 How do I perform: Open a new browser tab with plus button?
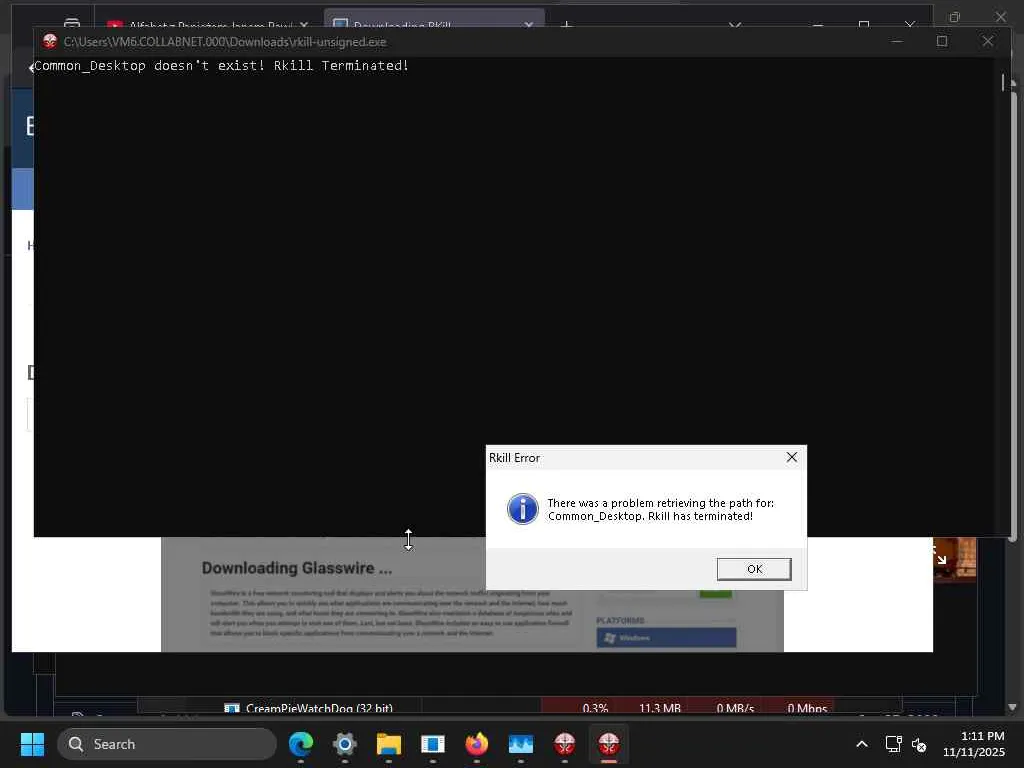coord(566,25)
